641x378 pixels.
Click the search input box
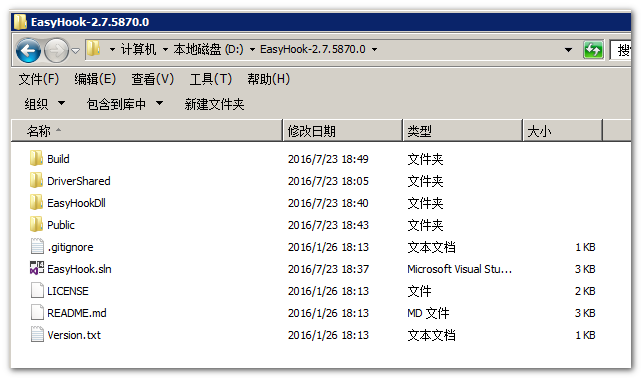[620, 50]
